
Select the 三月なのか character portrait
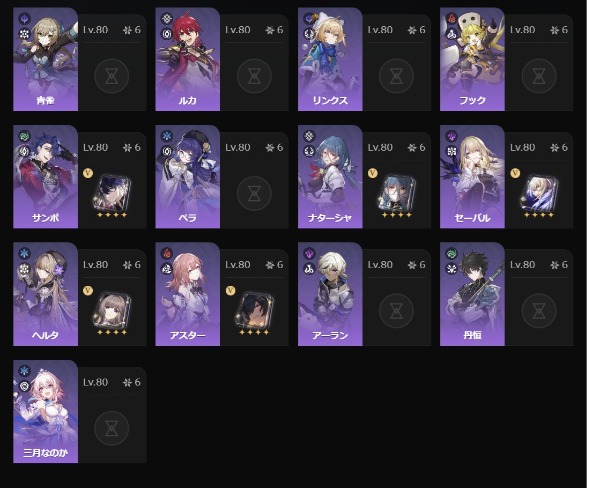click(x=46, y=412)
